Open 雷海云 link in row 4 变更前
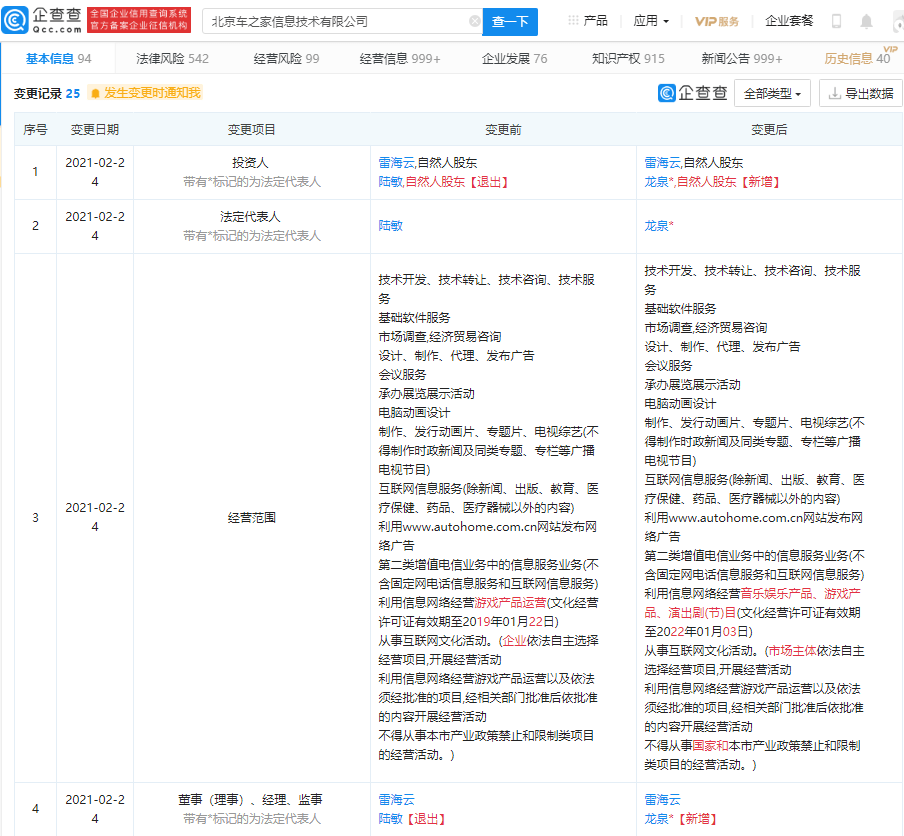Viewport: 904px width, 836px height. (396, 800)
